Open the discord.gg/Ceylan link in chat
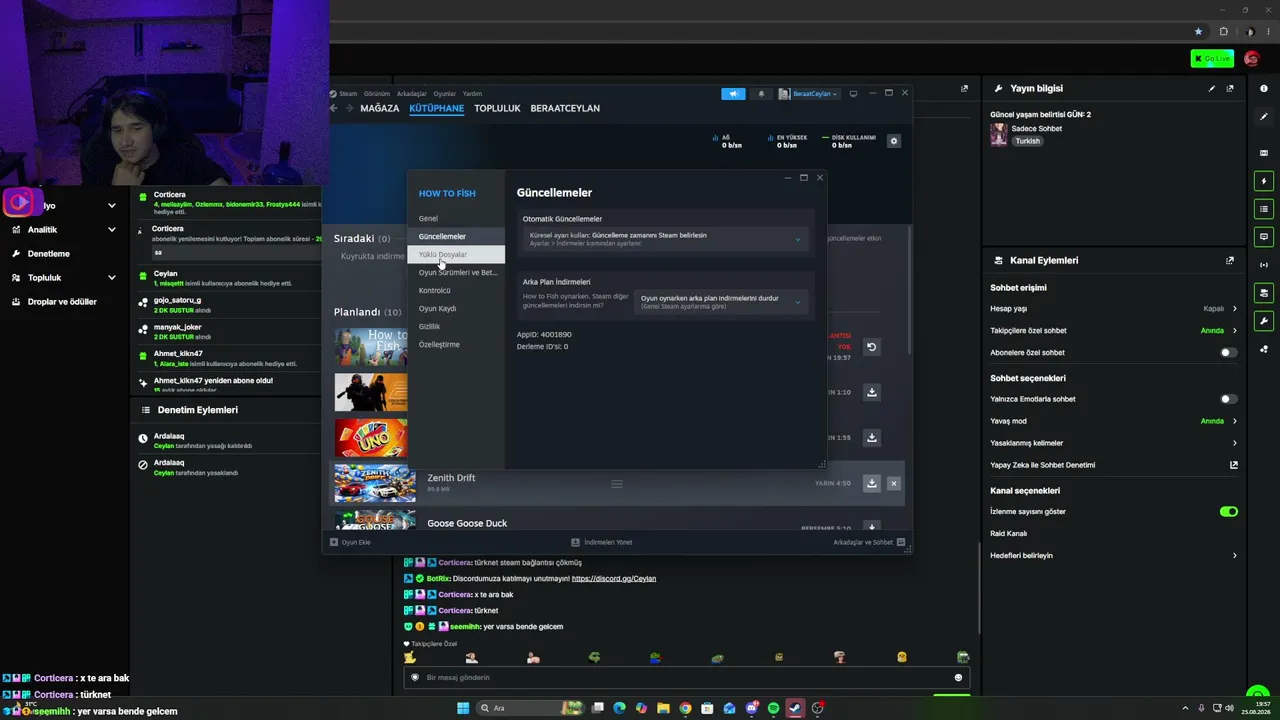Viewport: 1280px width, 720px height. [x=614, y=579]
